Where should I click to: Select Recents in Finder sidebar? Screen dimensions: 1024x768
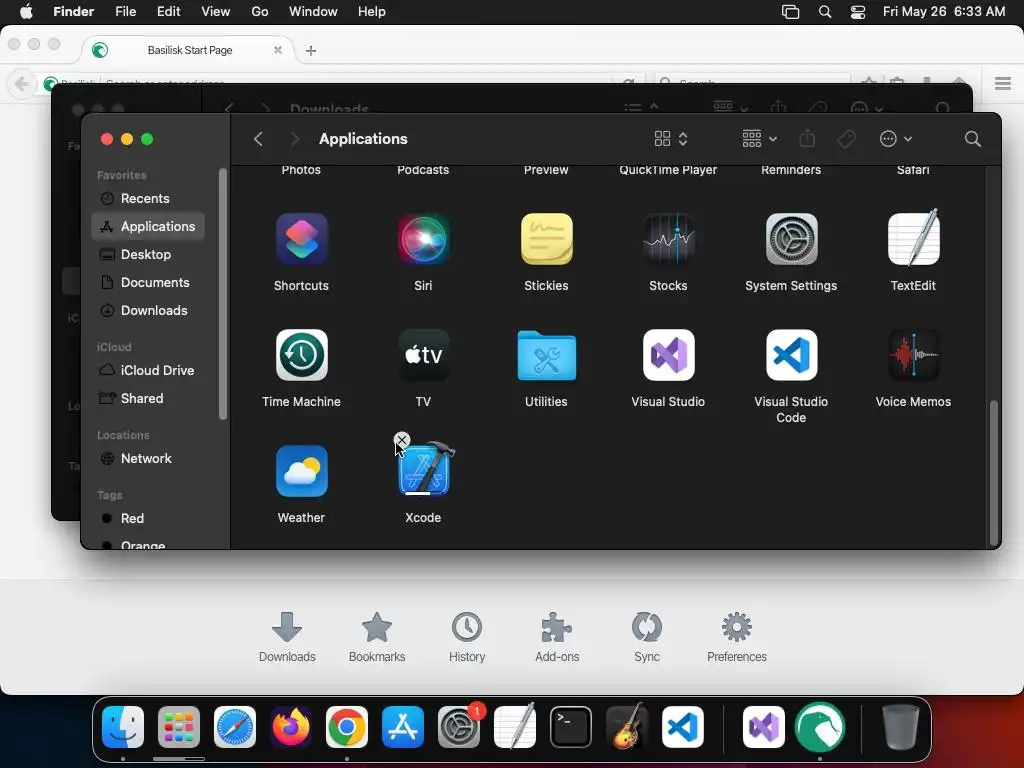[148, 199]
